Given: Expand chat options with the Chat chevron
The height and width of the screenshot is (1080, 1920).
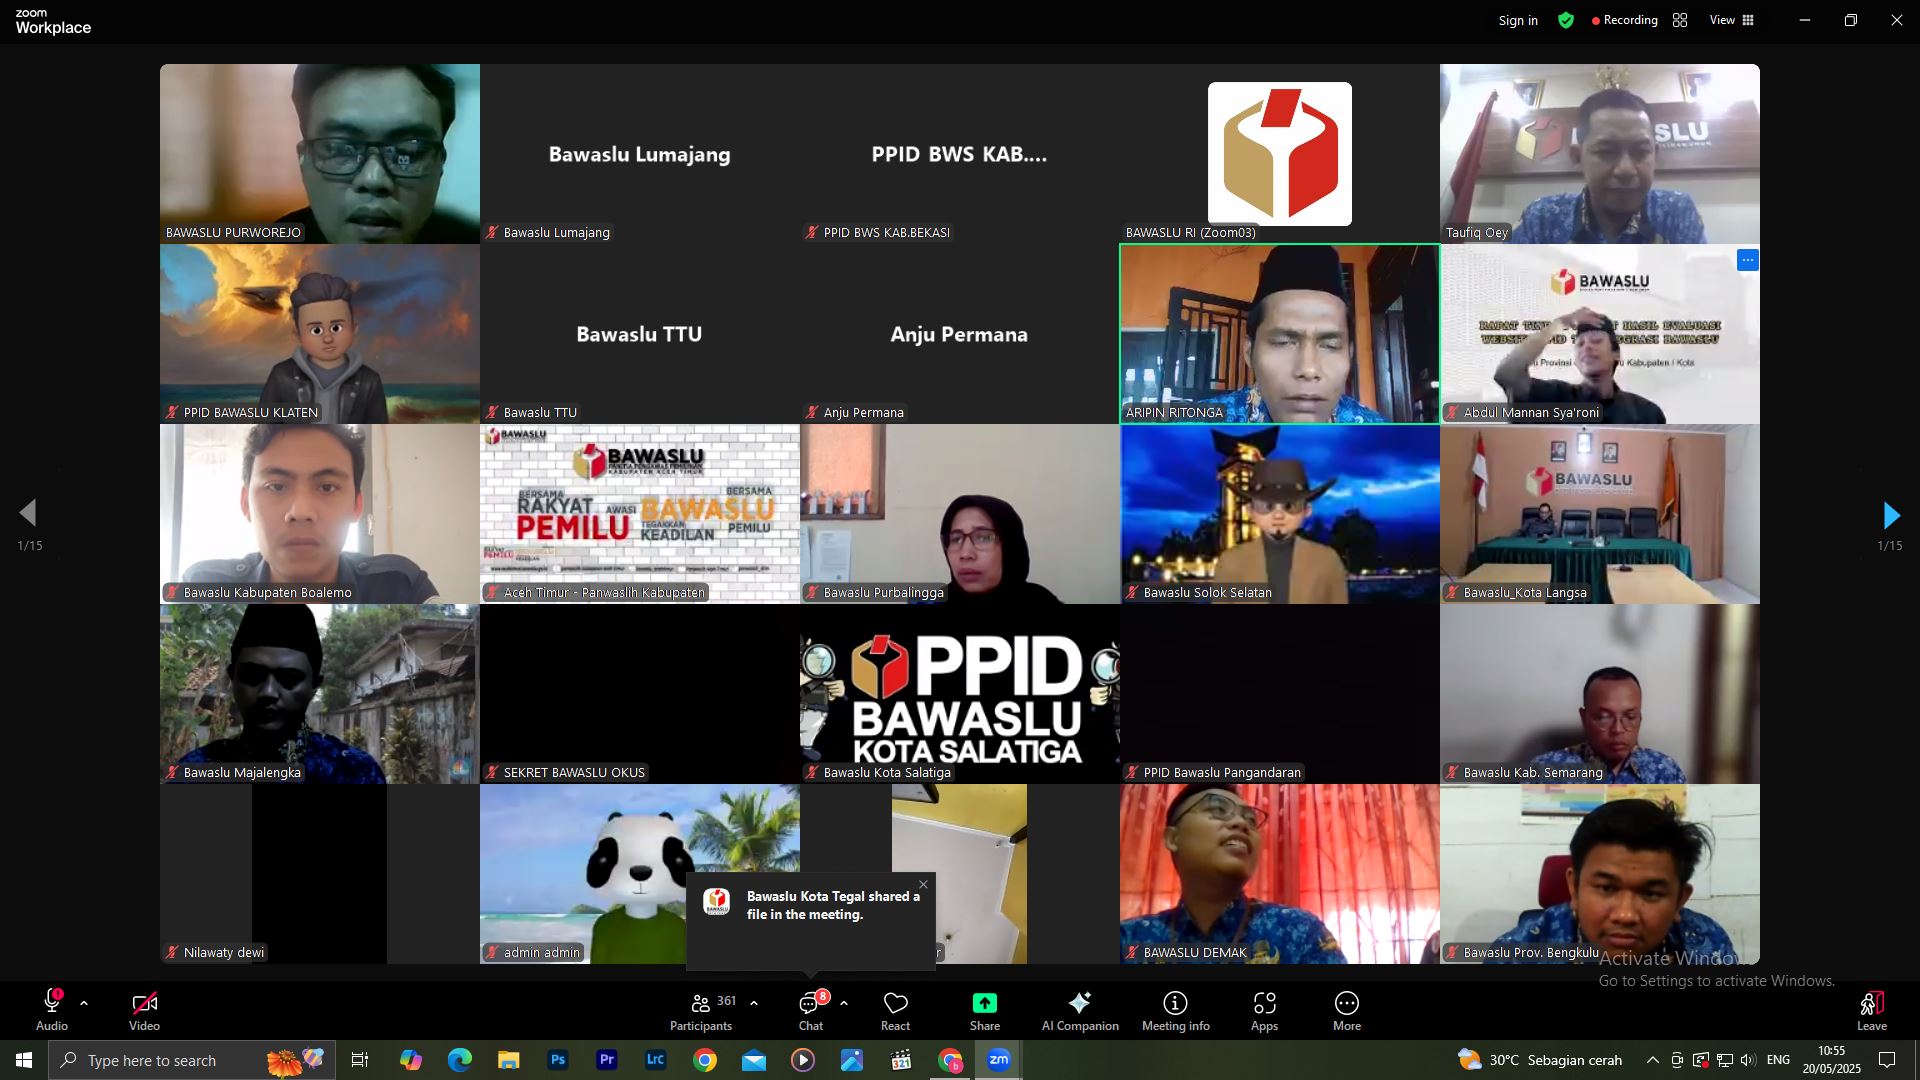Looking at the screenshot, I should coord(842,1004).
